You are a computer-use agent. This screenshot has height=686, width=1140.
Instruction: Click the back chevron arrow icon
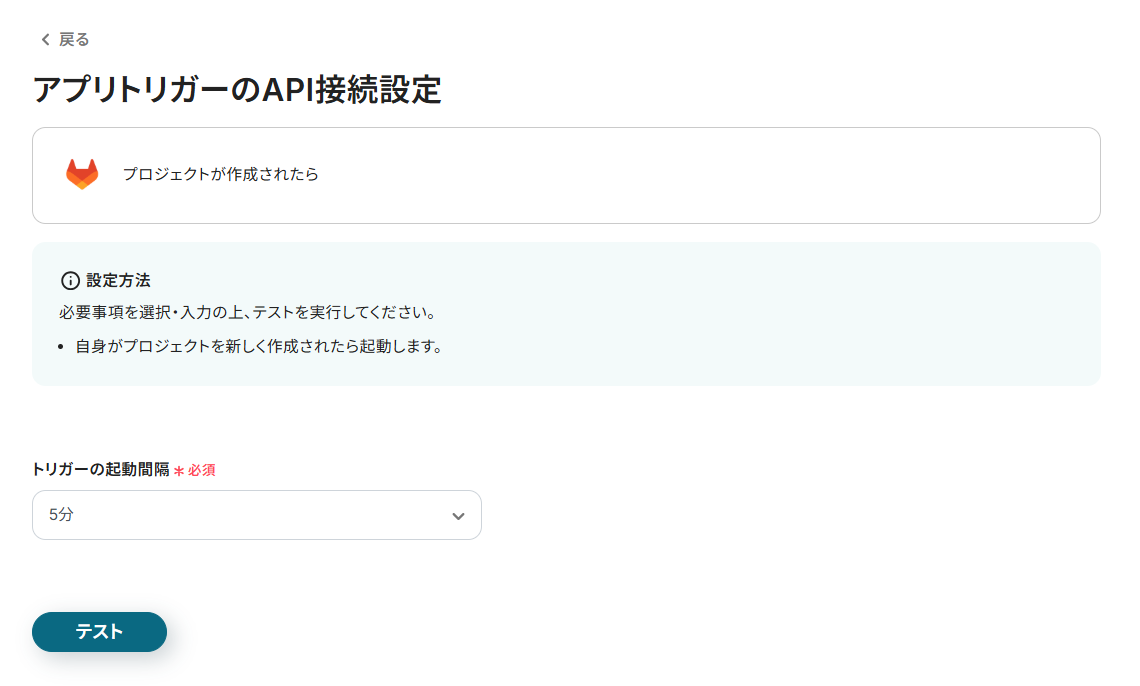coord(45,39)
